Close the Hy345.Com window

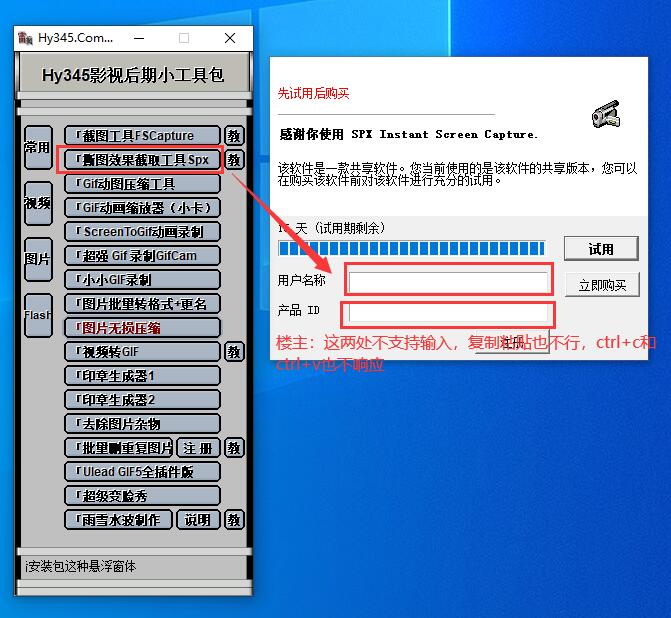pyautogui.click(x=230, y=38)
